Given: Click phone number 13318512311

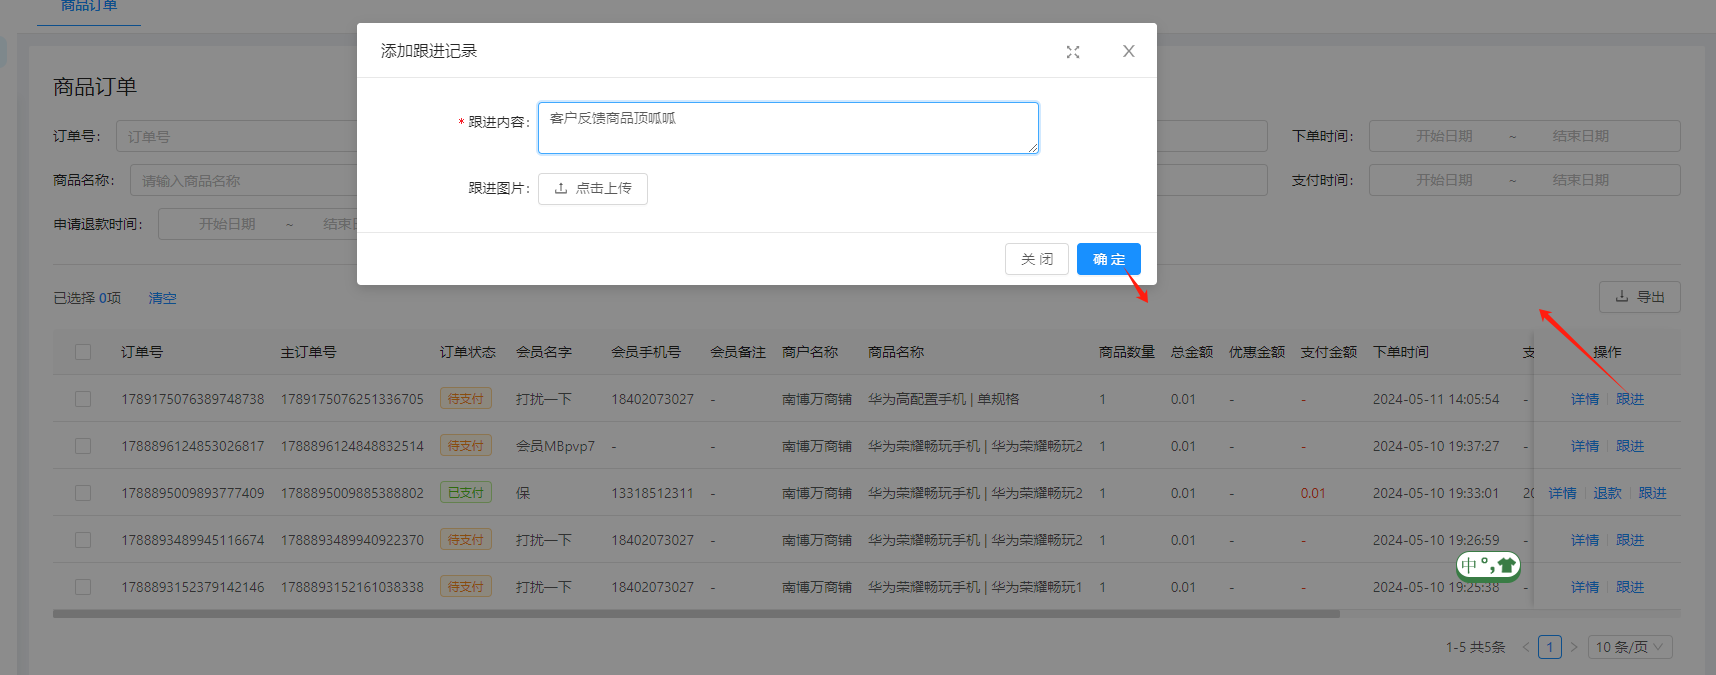Looking at the screenshot, I should (652, 493).
